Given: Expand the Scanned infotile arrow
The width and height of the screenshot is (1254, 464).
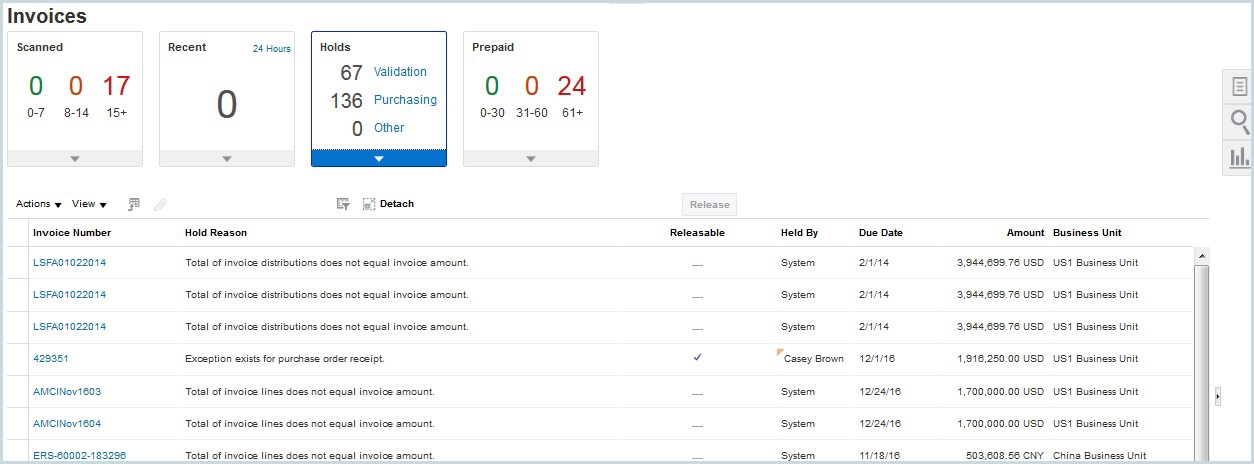Looking at the screenshot, I should point(75,158).
